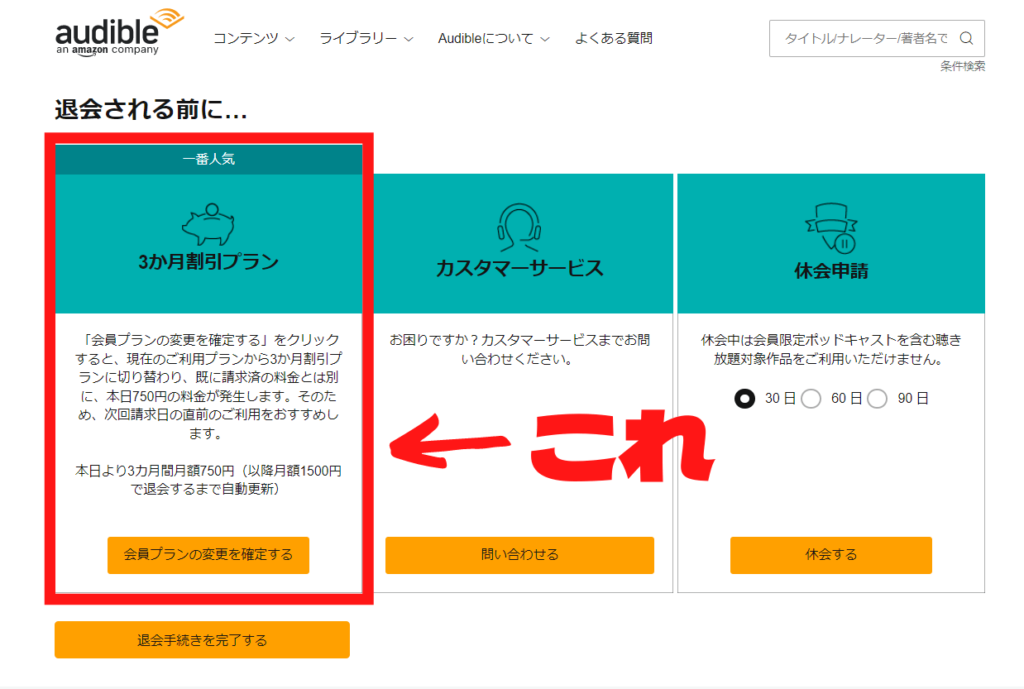Click the piggy bank icon
This screenshot has height=689, width=1024.
(208, 224)
